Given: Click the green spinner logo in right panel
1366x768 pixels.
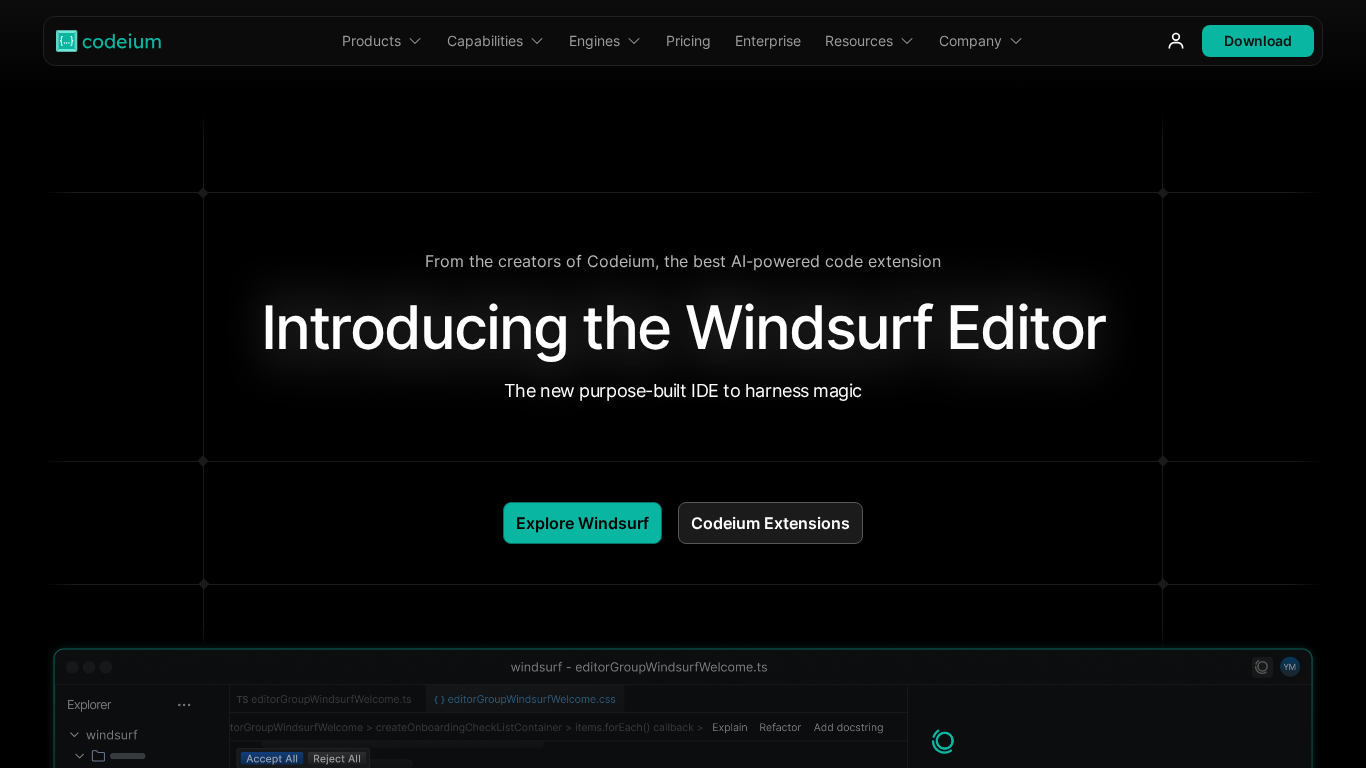Looking at the screenshot, I should click(x=943, y=742).
